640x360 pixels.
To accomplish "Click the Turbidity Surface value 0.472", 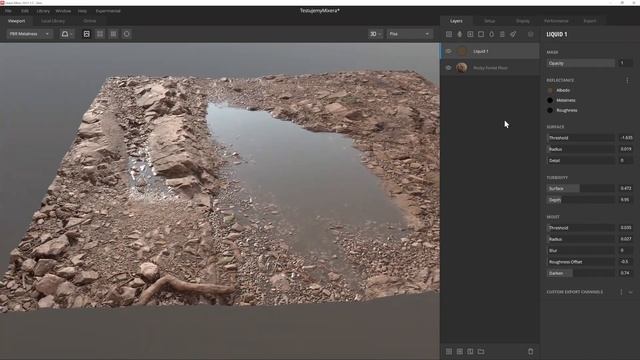I will tap(626, 189).
